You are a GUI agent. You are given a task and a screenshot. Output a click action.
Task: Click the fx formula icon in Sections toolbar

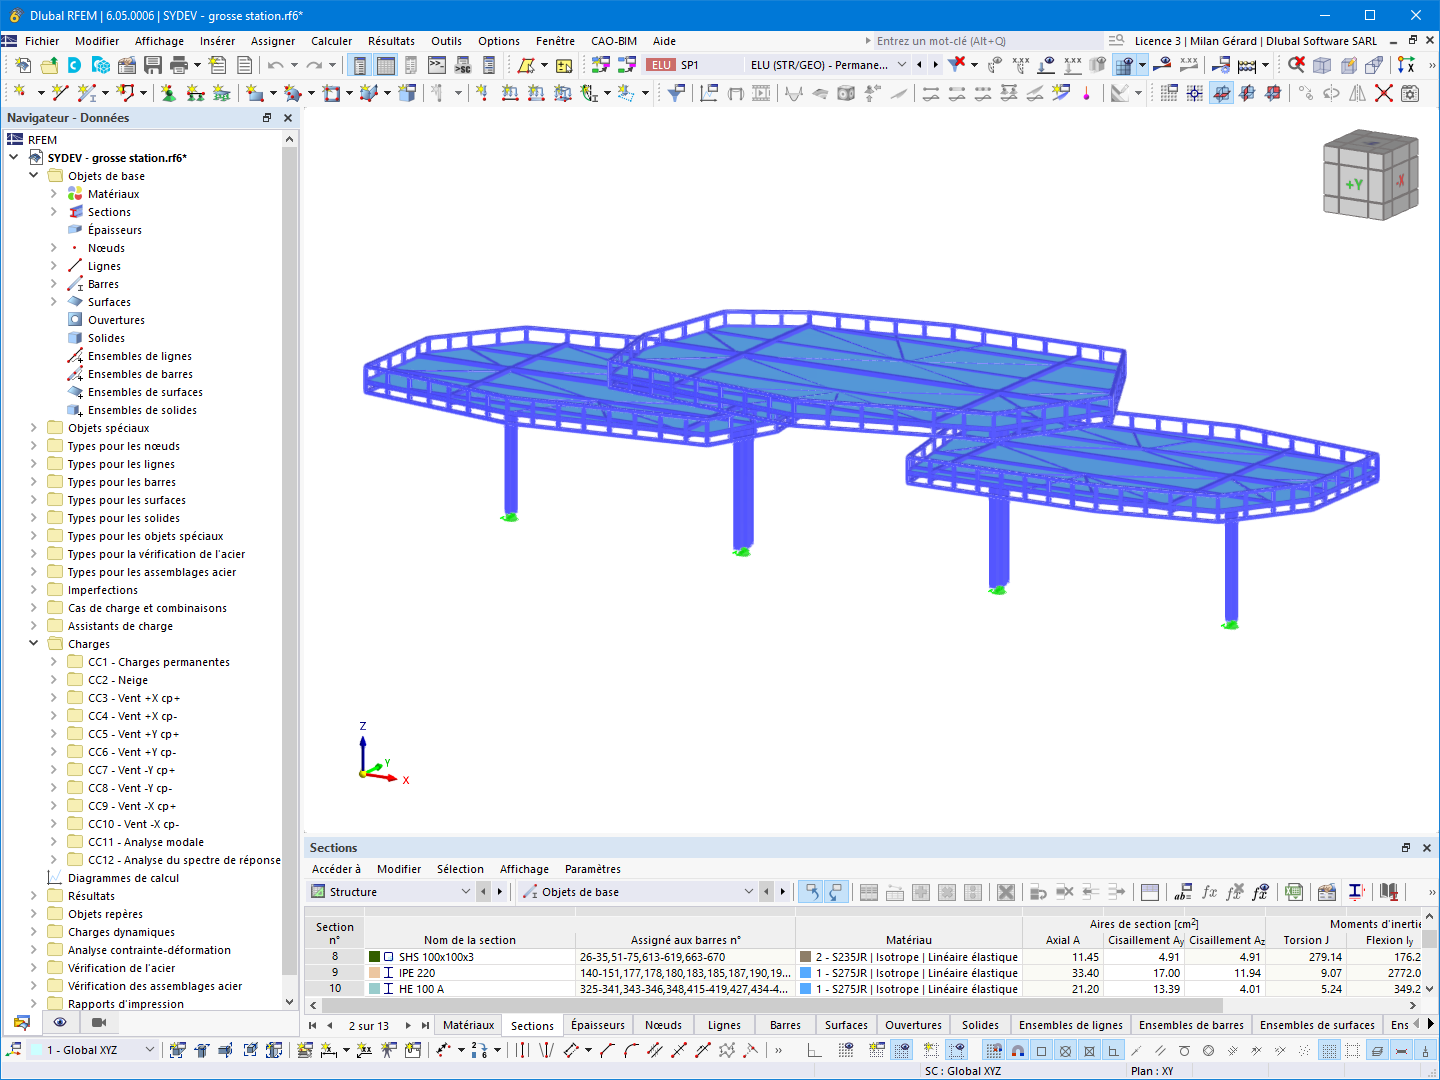click(1209, 892)
